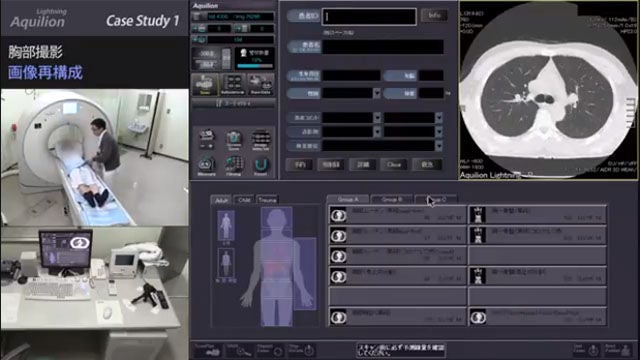The image size is (640, 360).
Task: Focus the patient name input field
Action: point(383,47)
